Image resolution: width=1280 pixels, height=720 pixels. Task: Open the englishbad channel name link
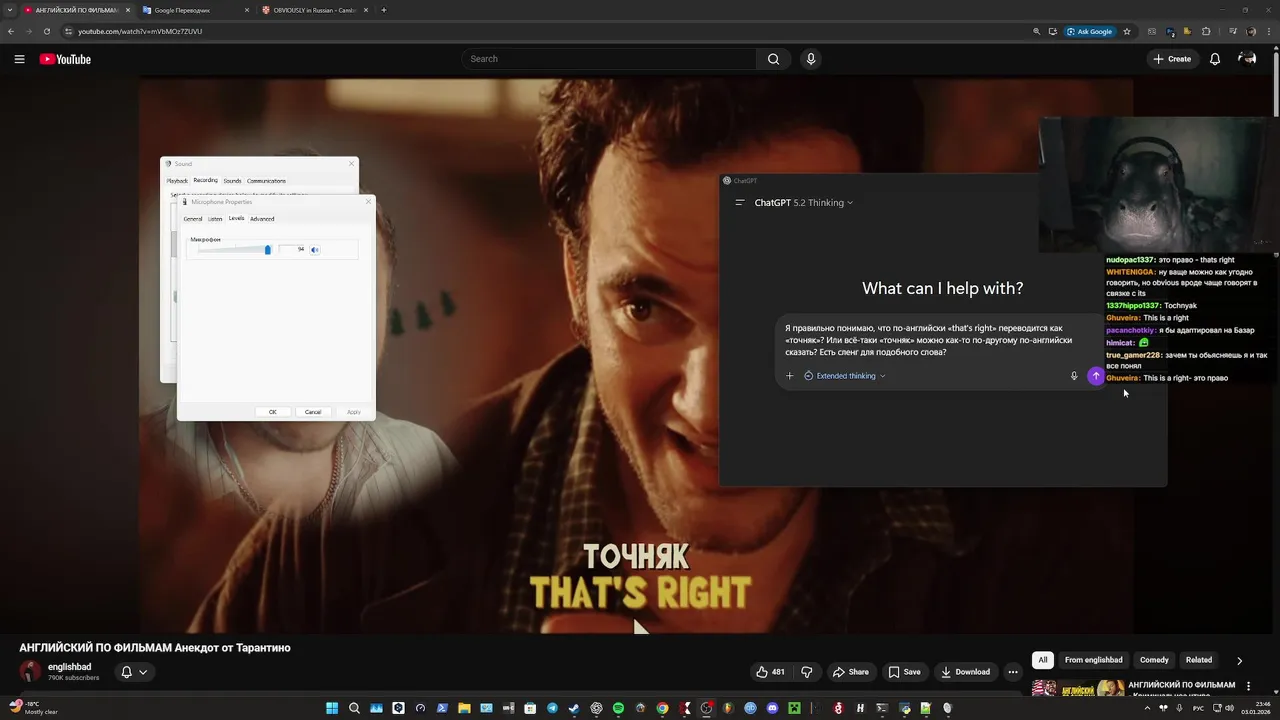pyautogui.click(x=69, y=667)
